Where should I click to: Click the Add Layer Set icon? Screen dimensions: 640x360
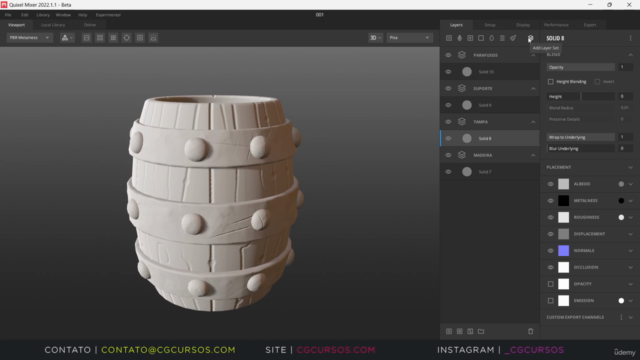click(530, 38)
